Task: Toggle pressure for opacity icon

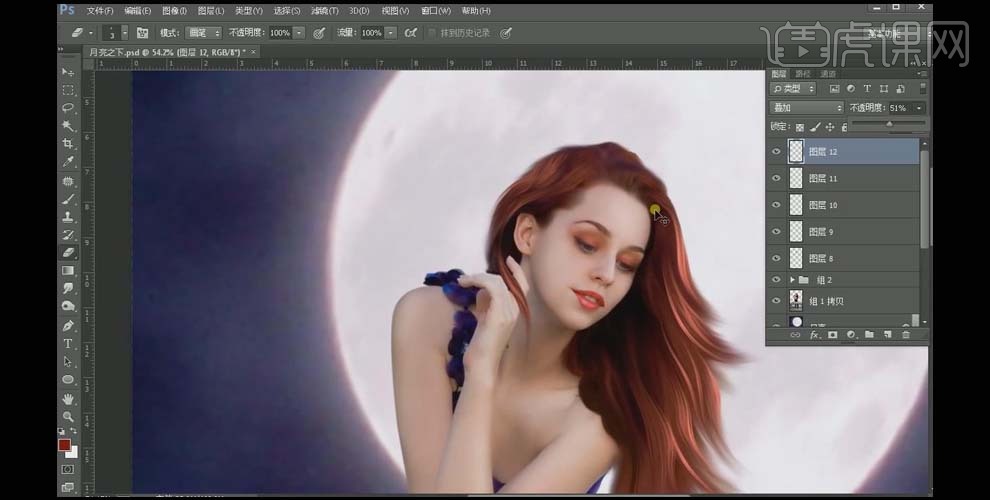Action: (319, 33)
